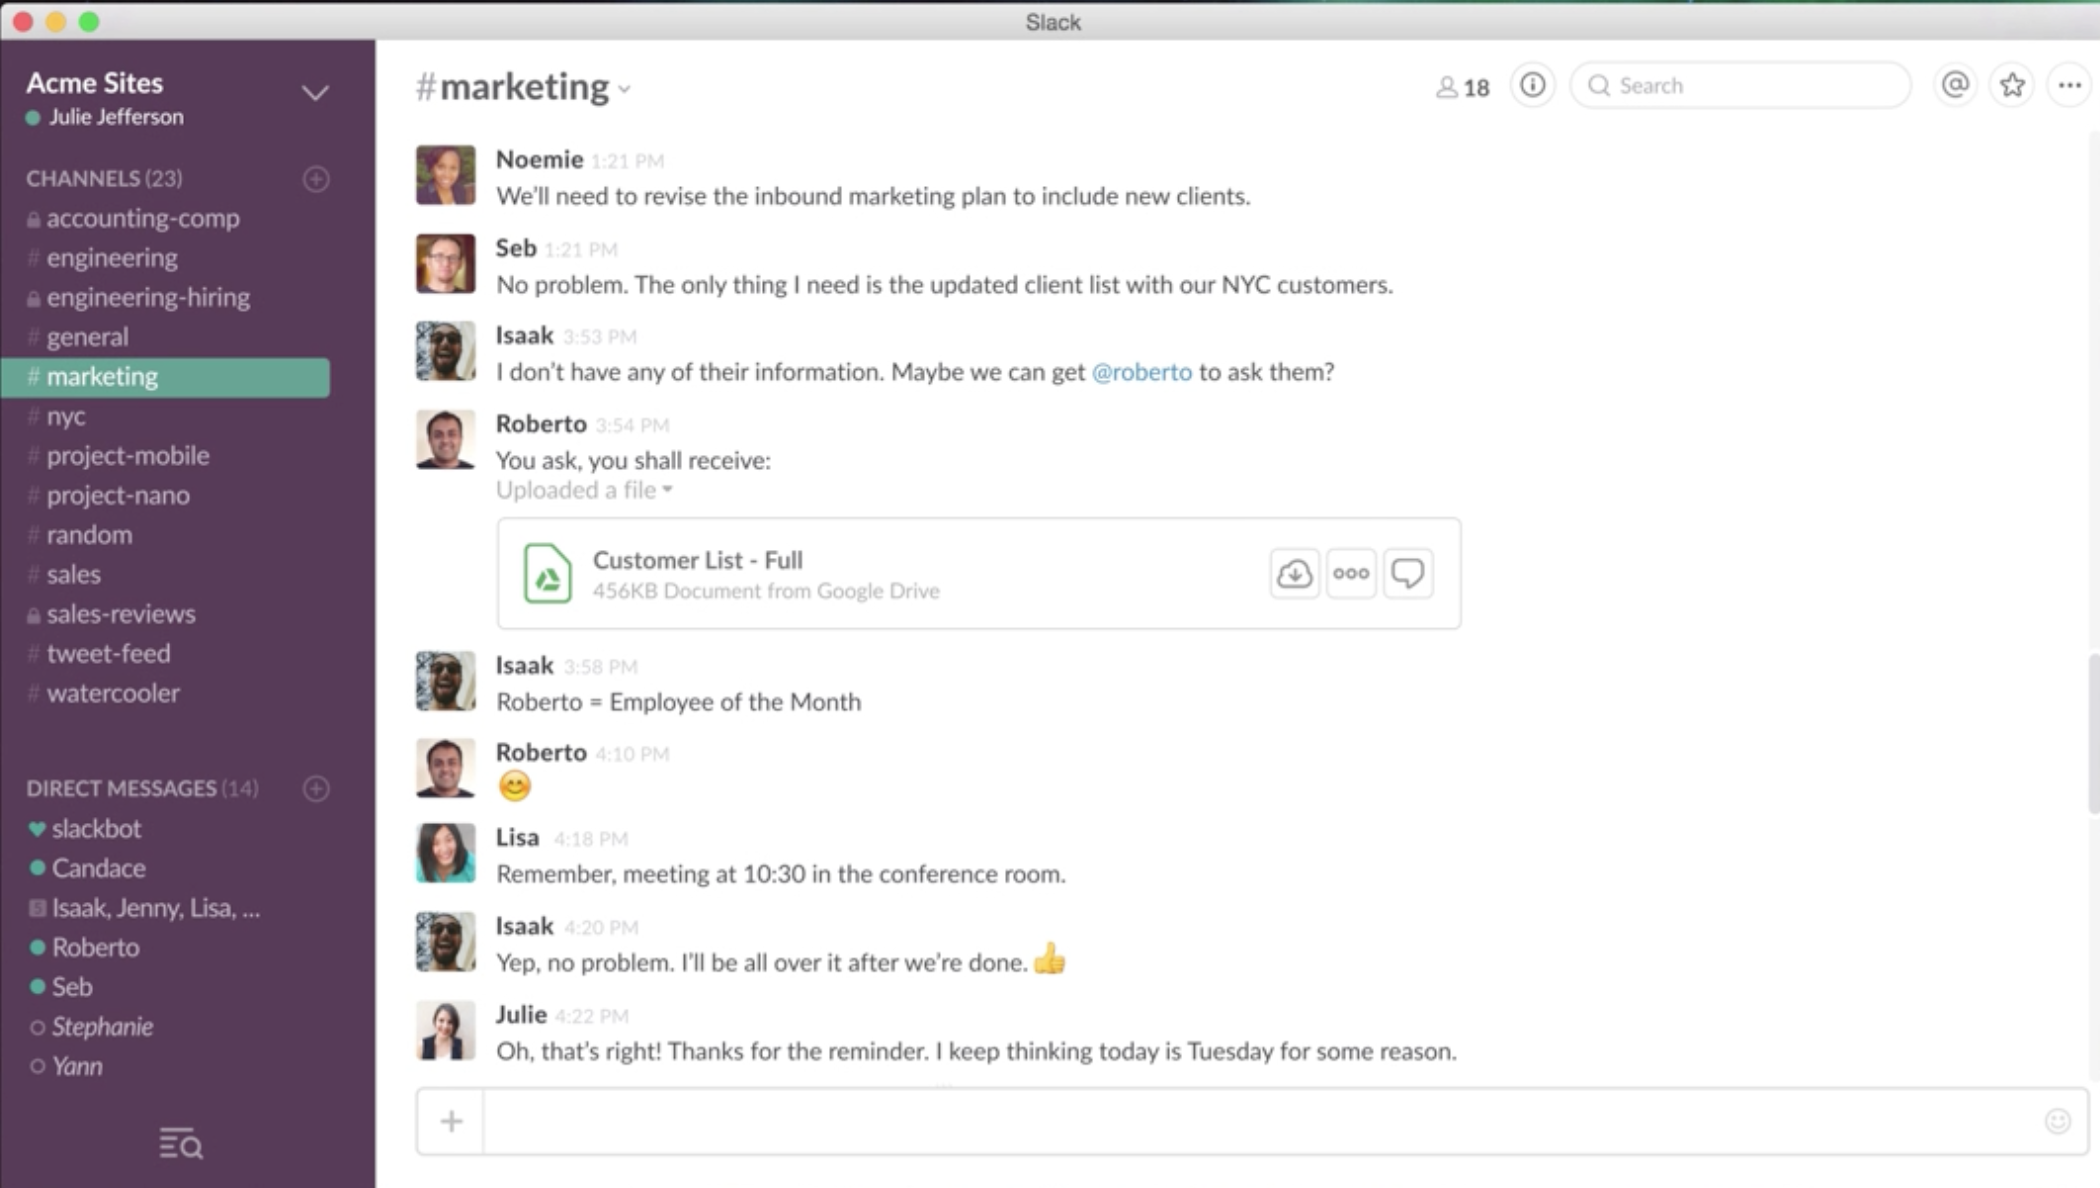The height and width of the screenshot is (1188, 2100).
Task: Switch to the #general channel
Action: [x=88, y=336]
